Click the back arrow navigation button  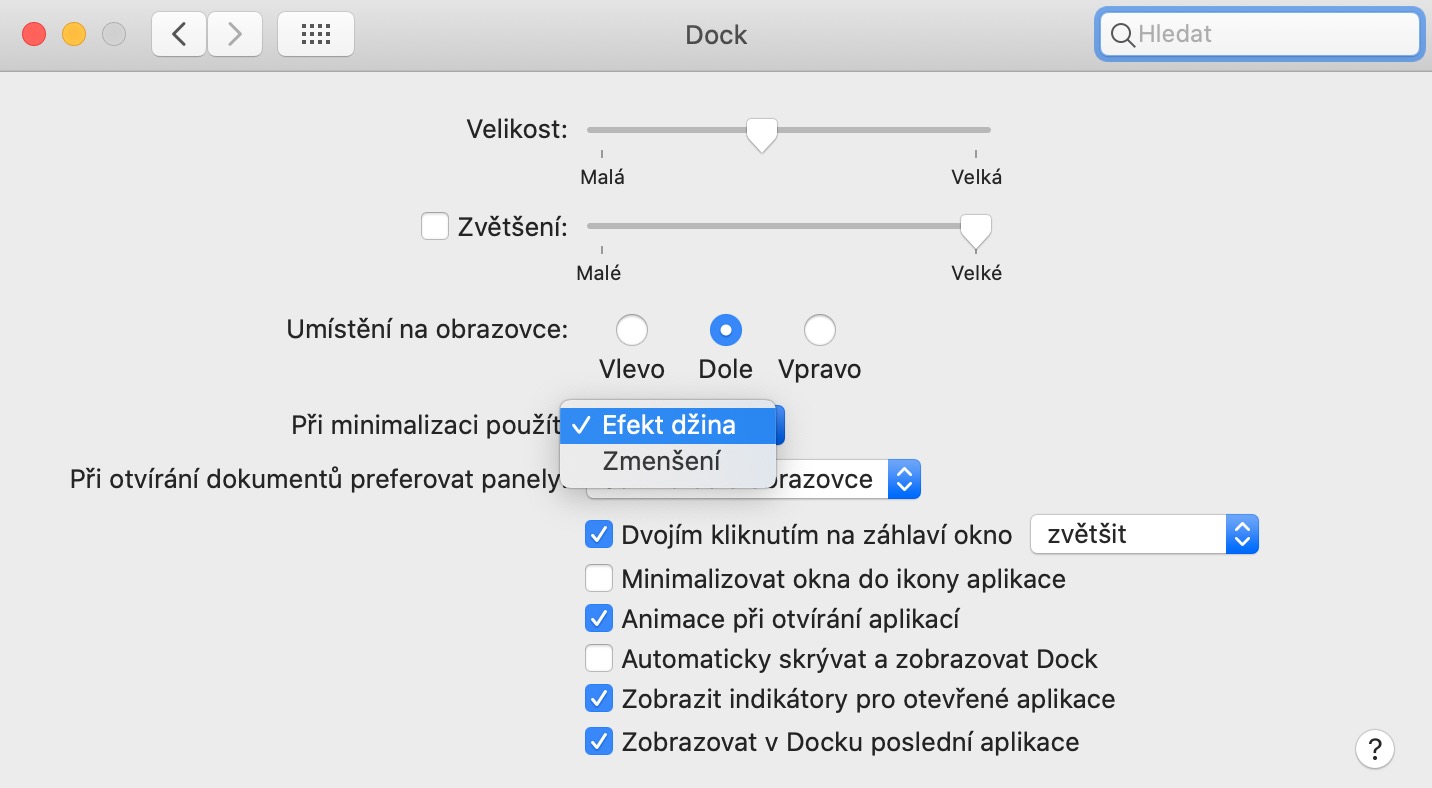coord(179,35)
